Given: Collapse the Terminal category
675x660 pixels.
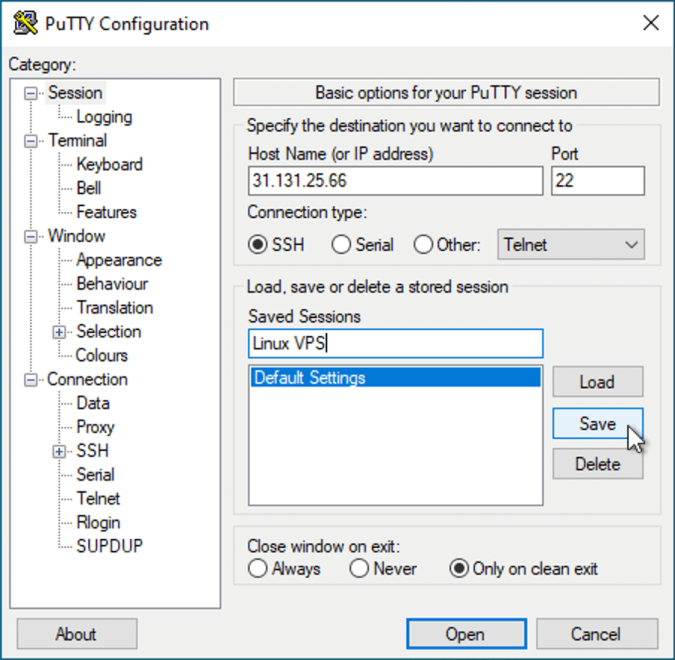Looking at the screenshot, I should tap(31, 141).
